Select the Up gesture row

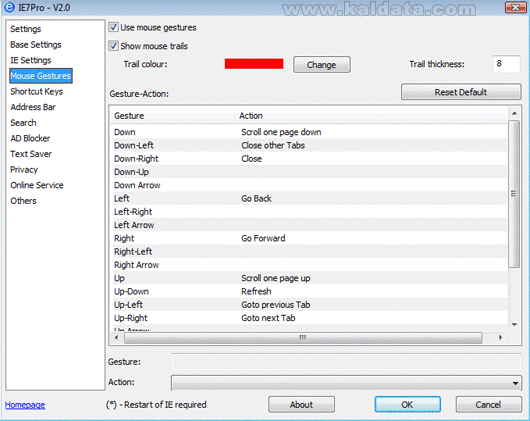pos(309,278)
